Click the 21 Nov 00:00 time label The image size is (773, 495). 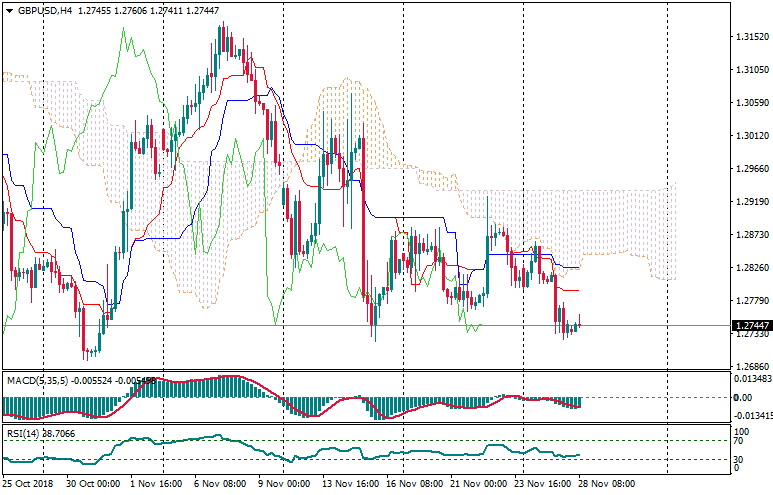(477, 483)
